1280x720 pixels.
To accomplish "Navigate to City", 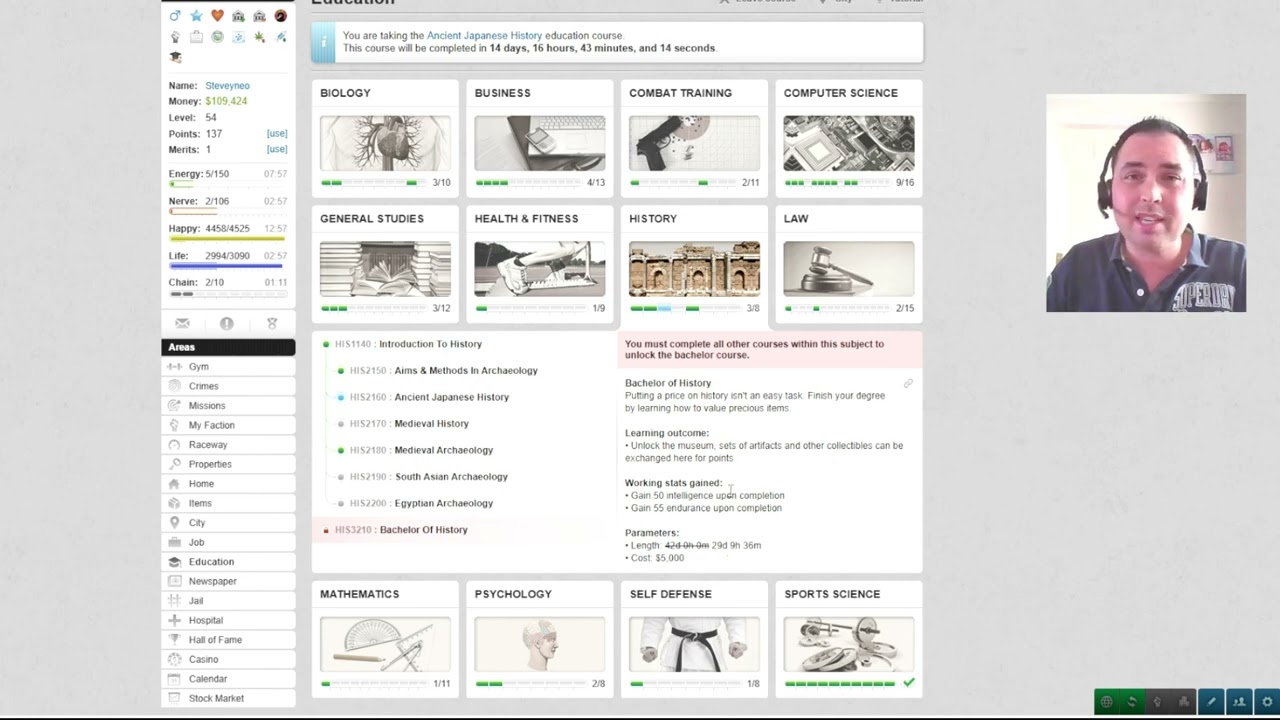I will click(228, 523).
